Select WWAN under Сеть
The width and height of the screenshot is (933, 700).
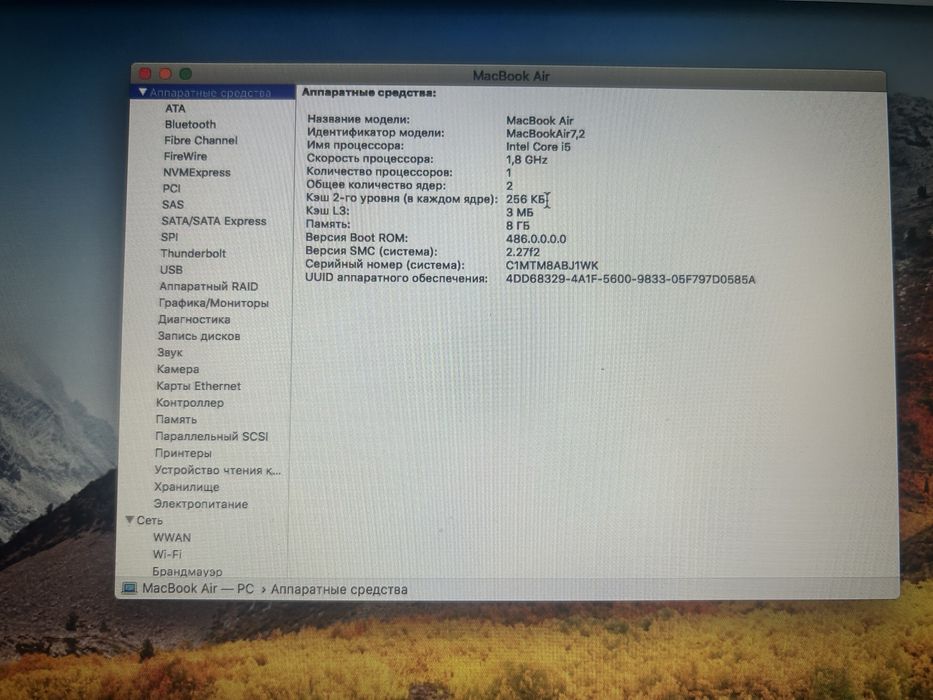[172, 538]
